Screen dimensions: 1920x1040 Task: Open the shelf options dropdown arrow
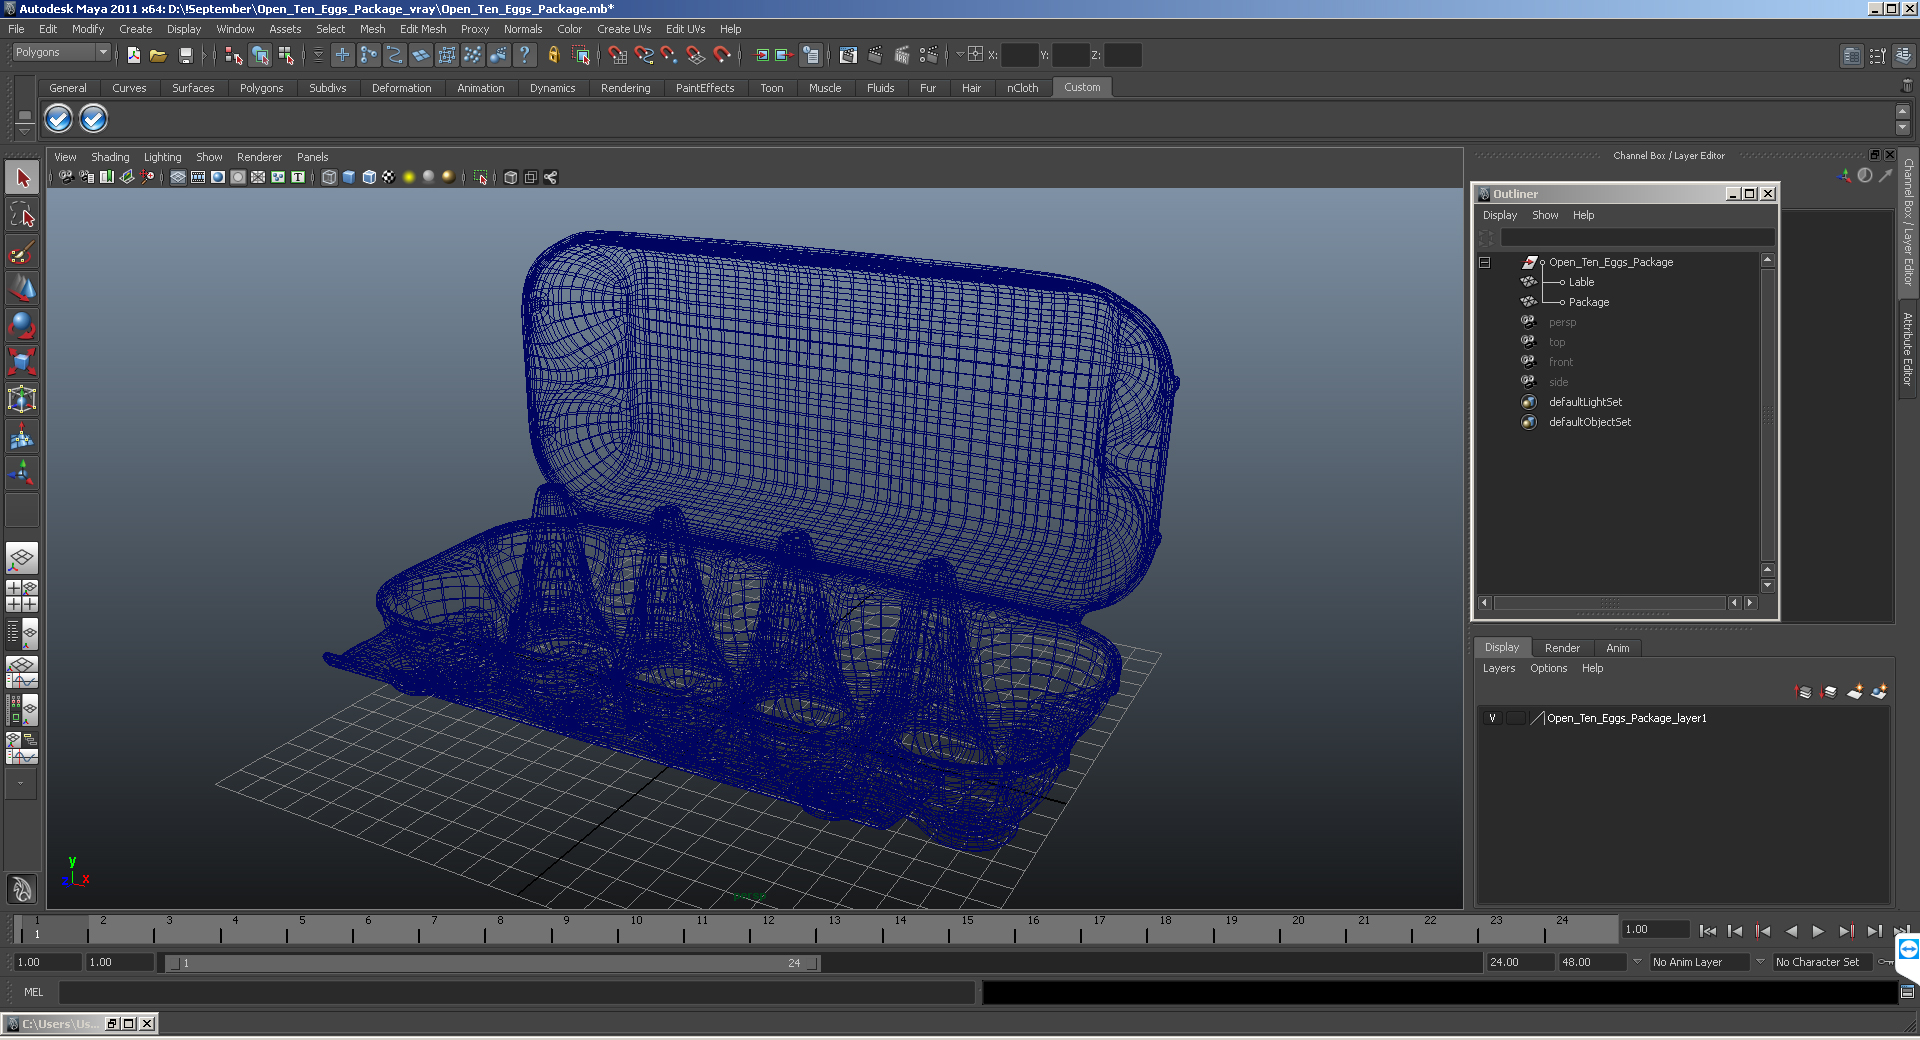[x=24, y=131]
